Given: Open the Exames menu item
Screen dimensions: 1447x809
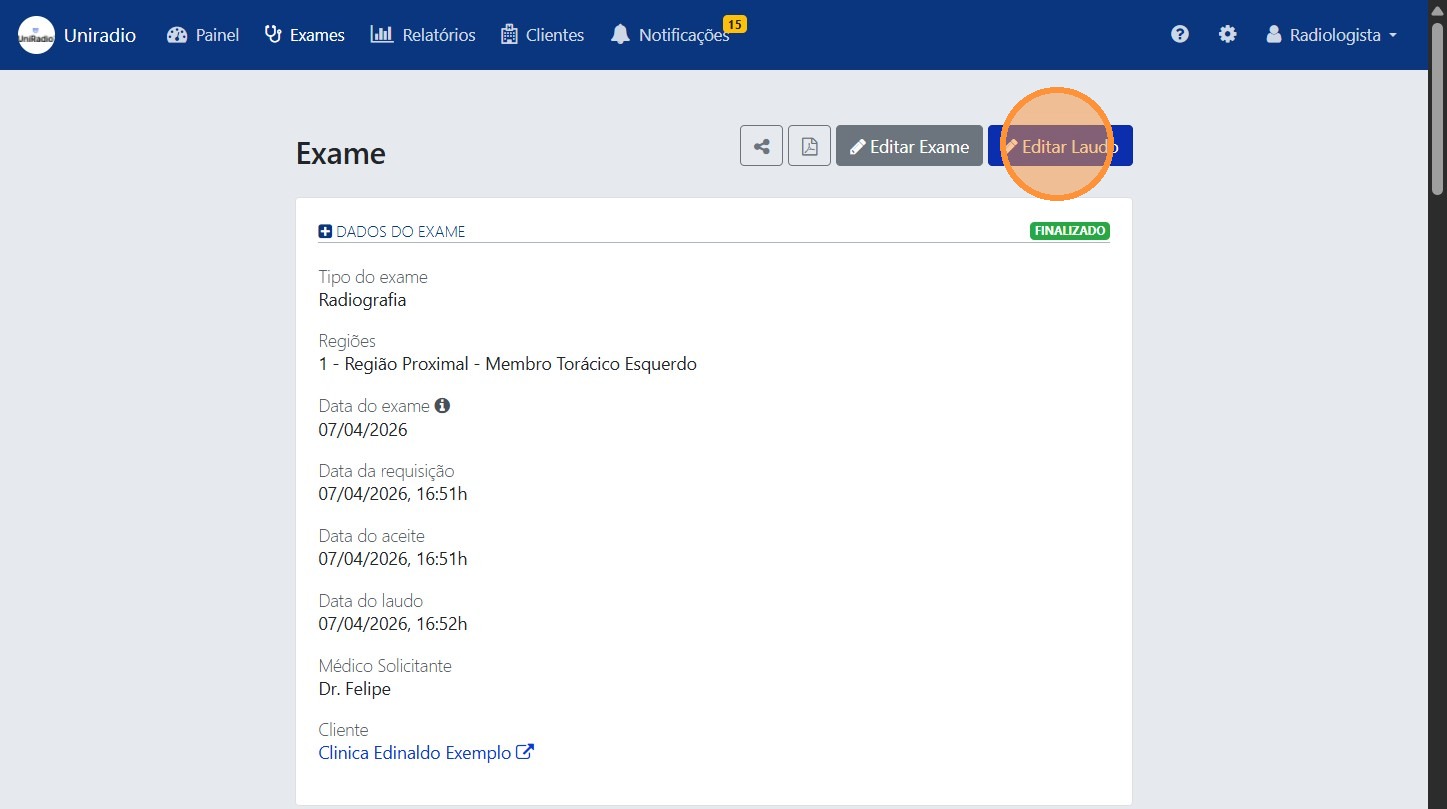Looking at the screenshot, I should 304,35.
